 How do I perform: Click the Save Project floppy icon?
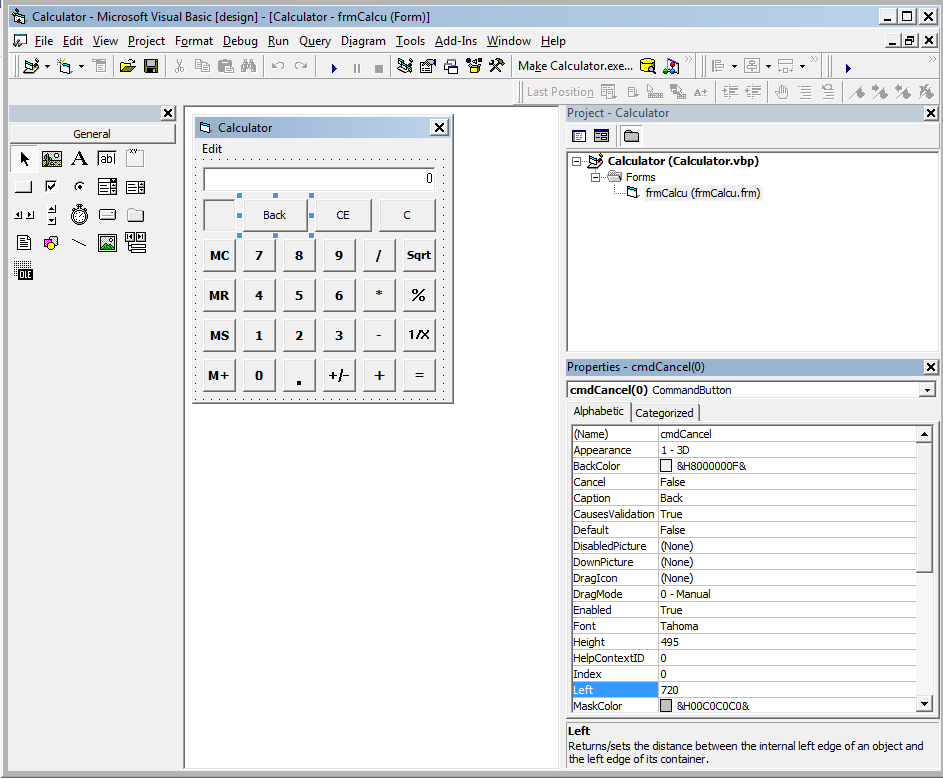coord(151,67)
